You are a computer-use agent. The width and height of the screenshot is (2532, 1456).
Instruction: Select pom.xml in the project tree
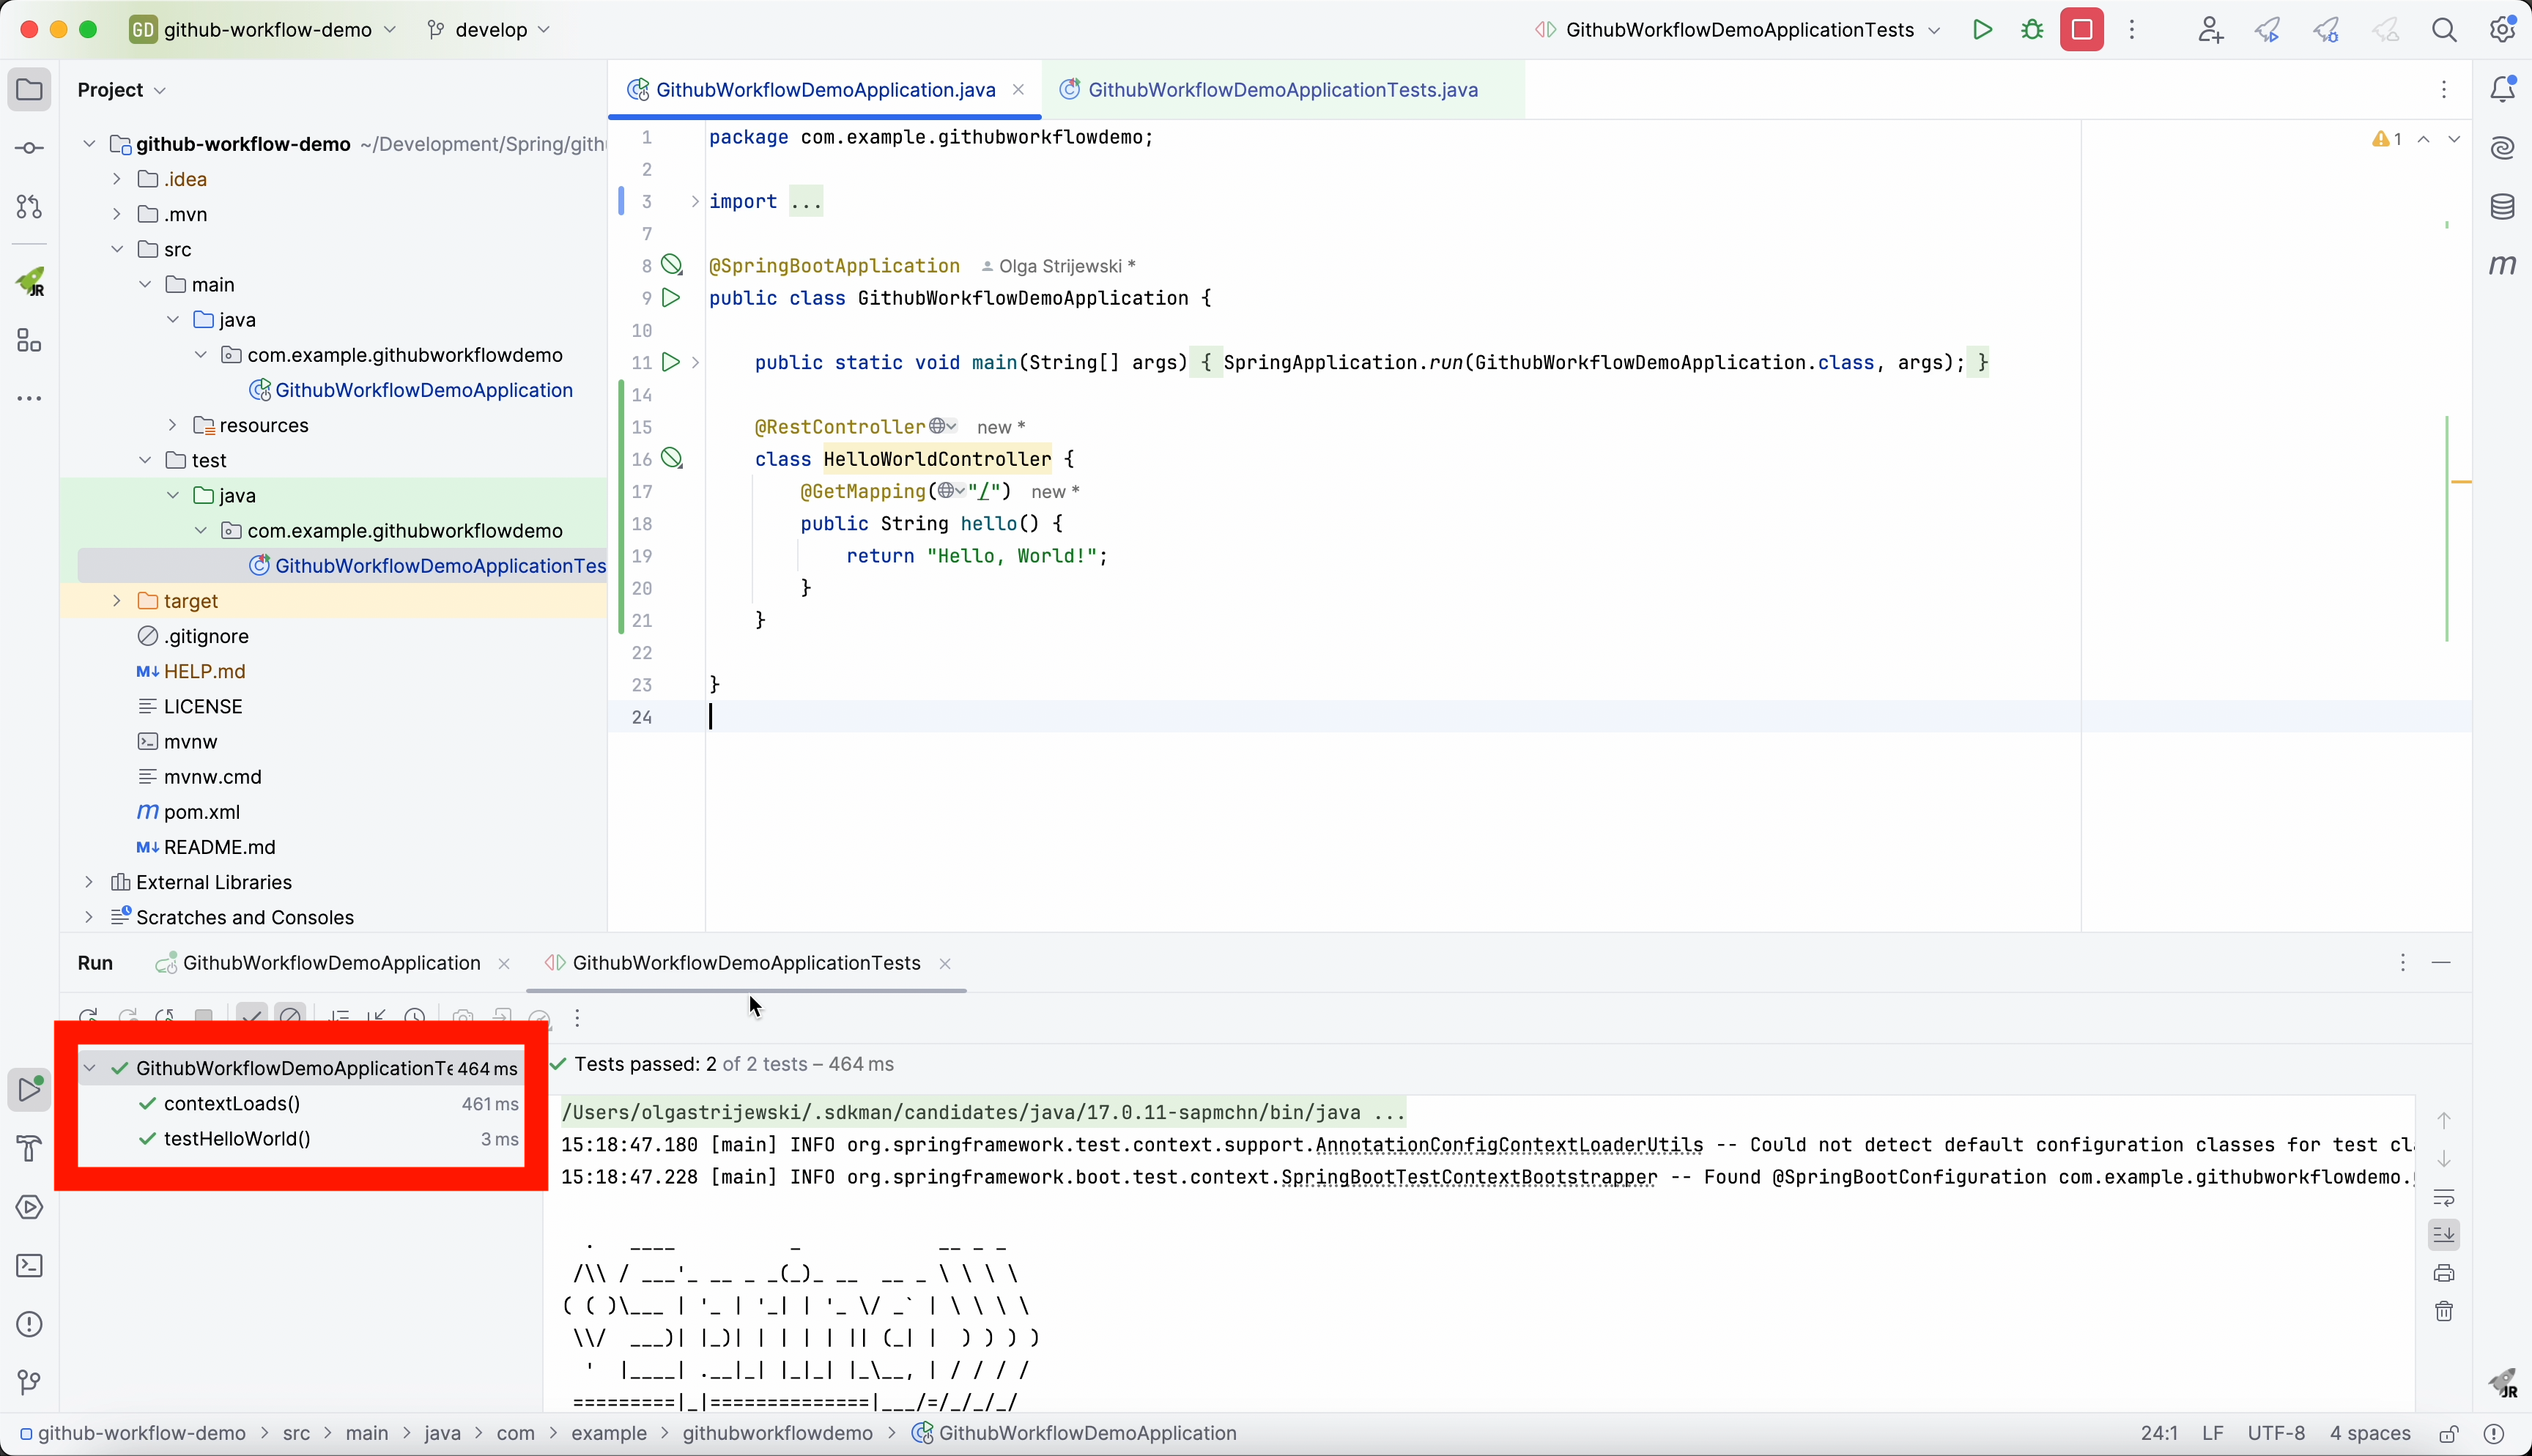pyautogui.click(x=201, y=812)
